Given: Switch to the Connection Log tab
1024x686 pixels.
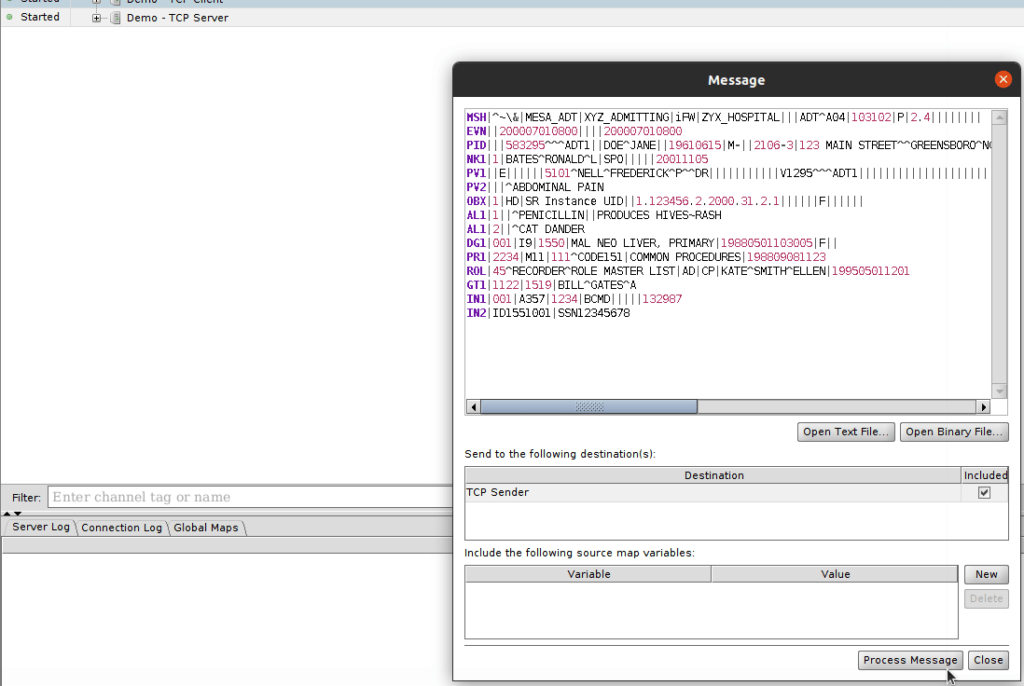Looking at the screenshot, I should pos(121,527).
